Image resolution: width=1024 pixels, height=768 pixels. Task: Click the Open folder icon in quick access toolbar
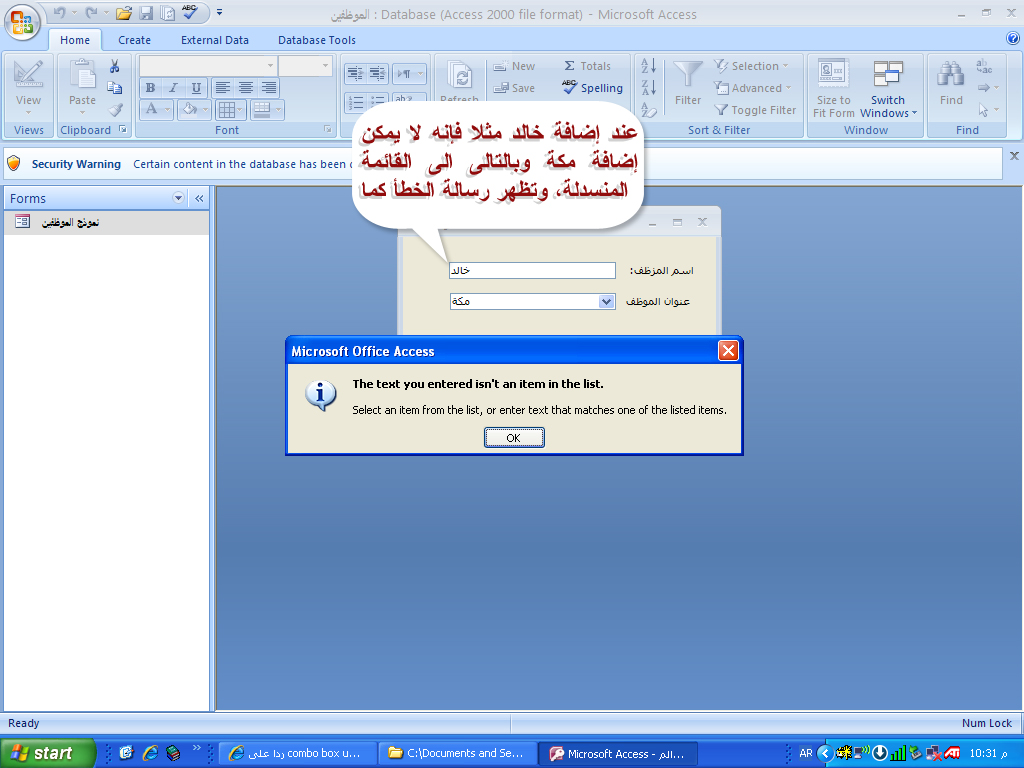pos(124,12)
